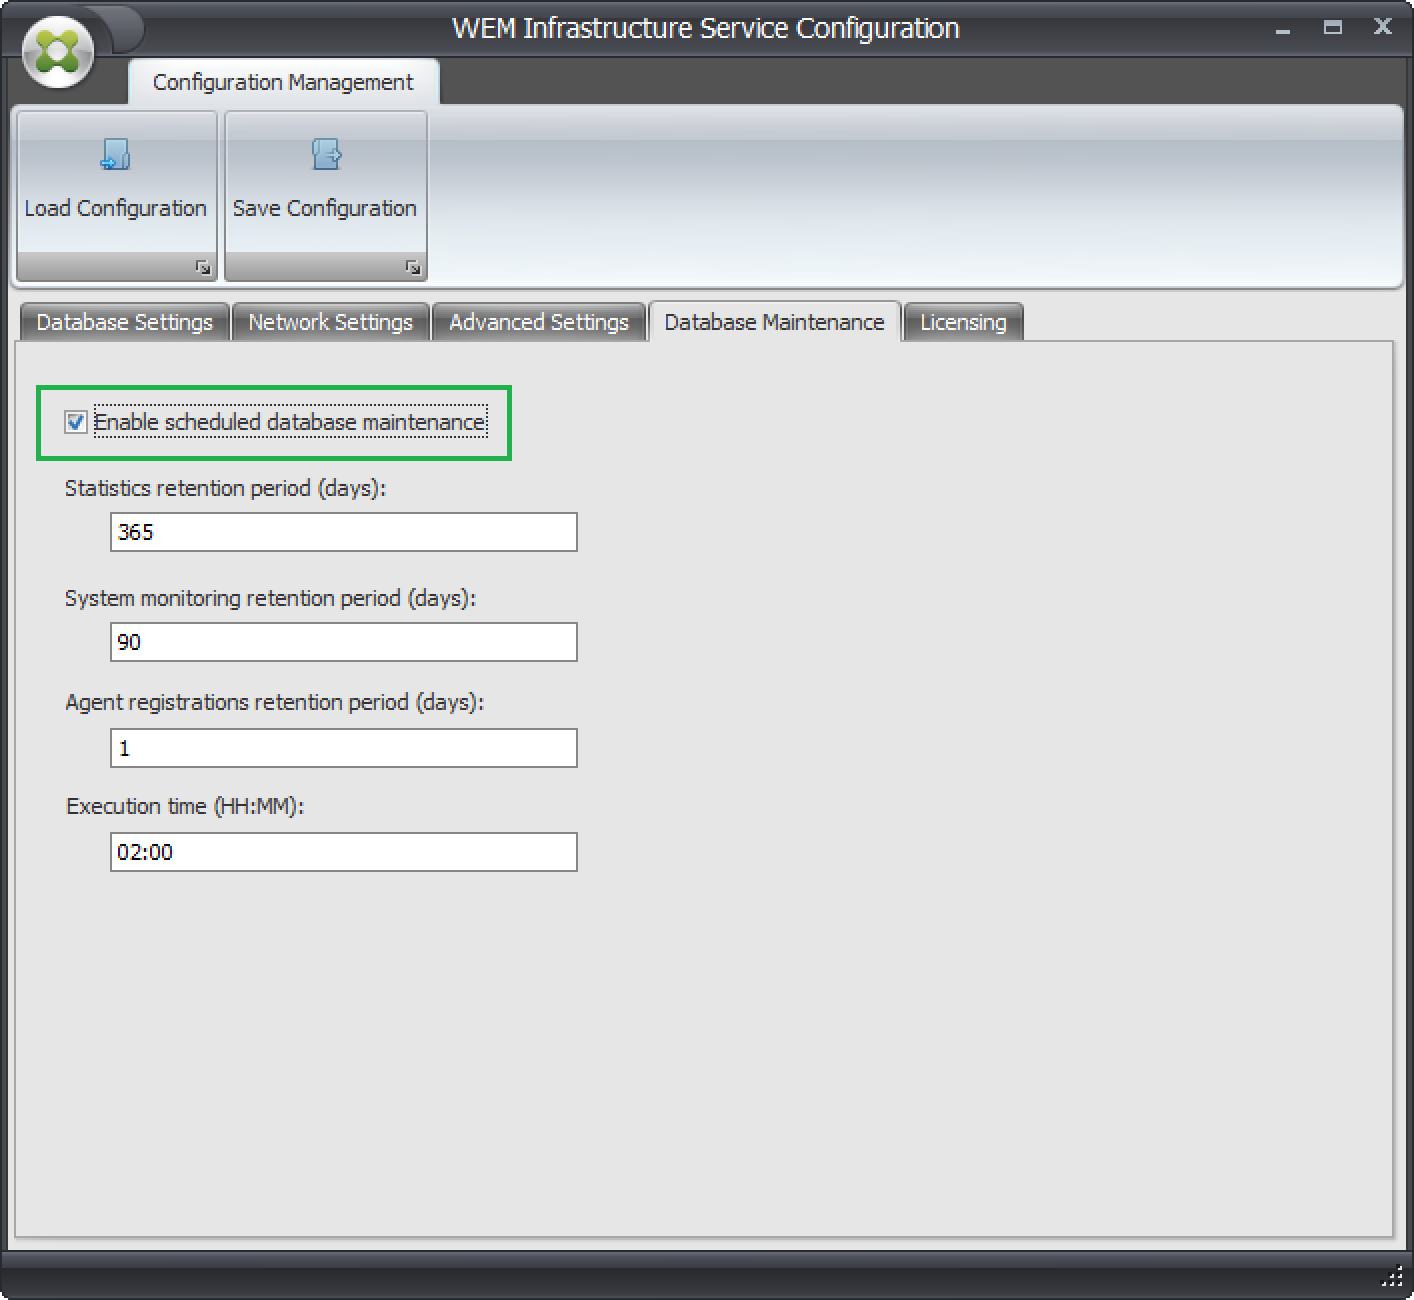Click the window resize grip corner
The image size is (1414, 1300).
1392,1278
